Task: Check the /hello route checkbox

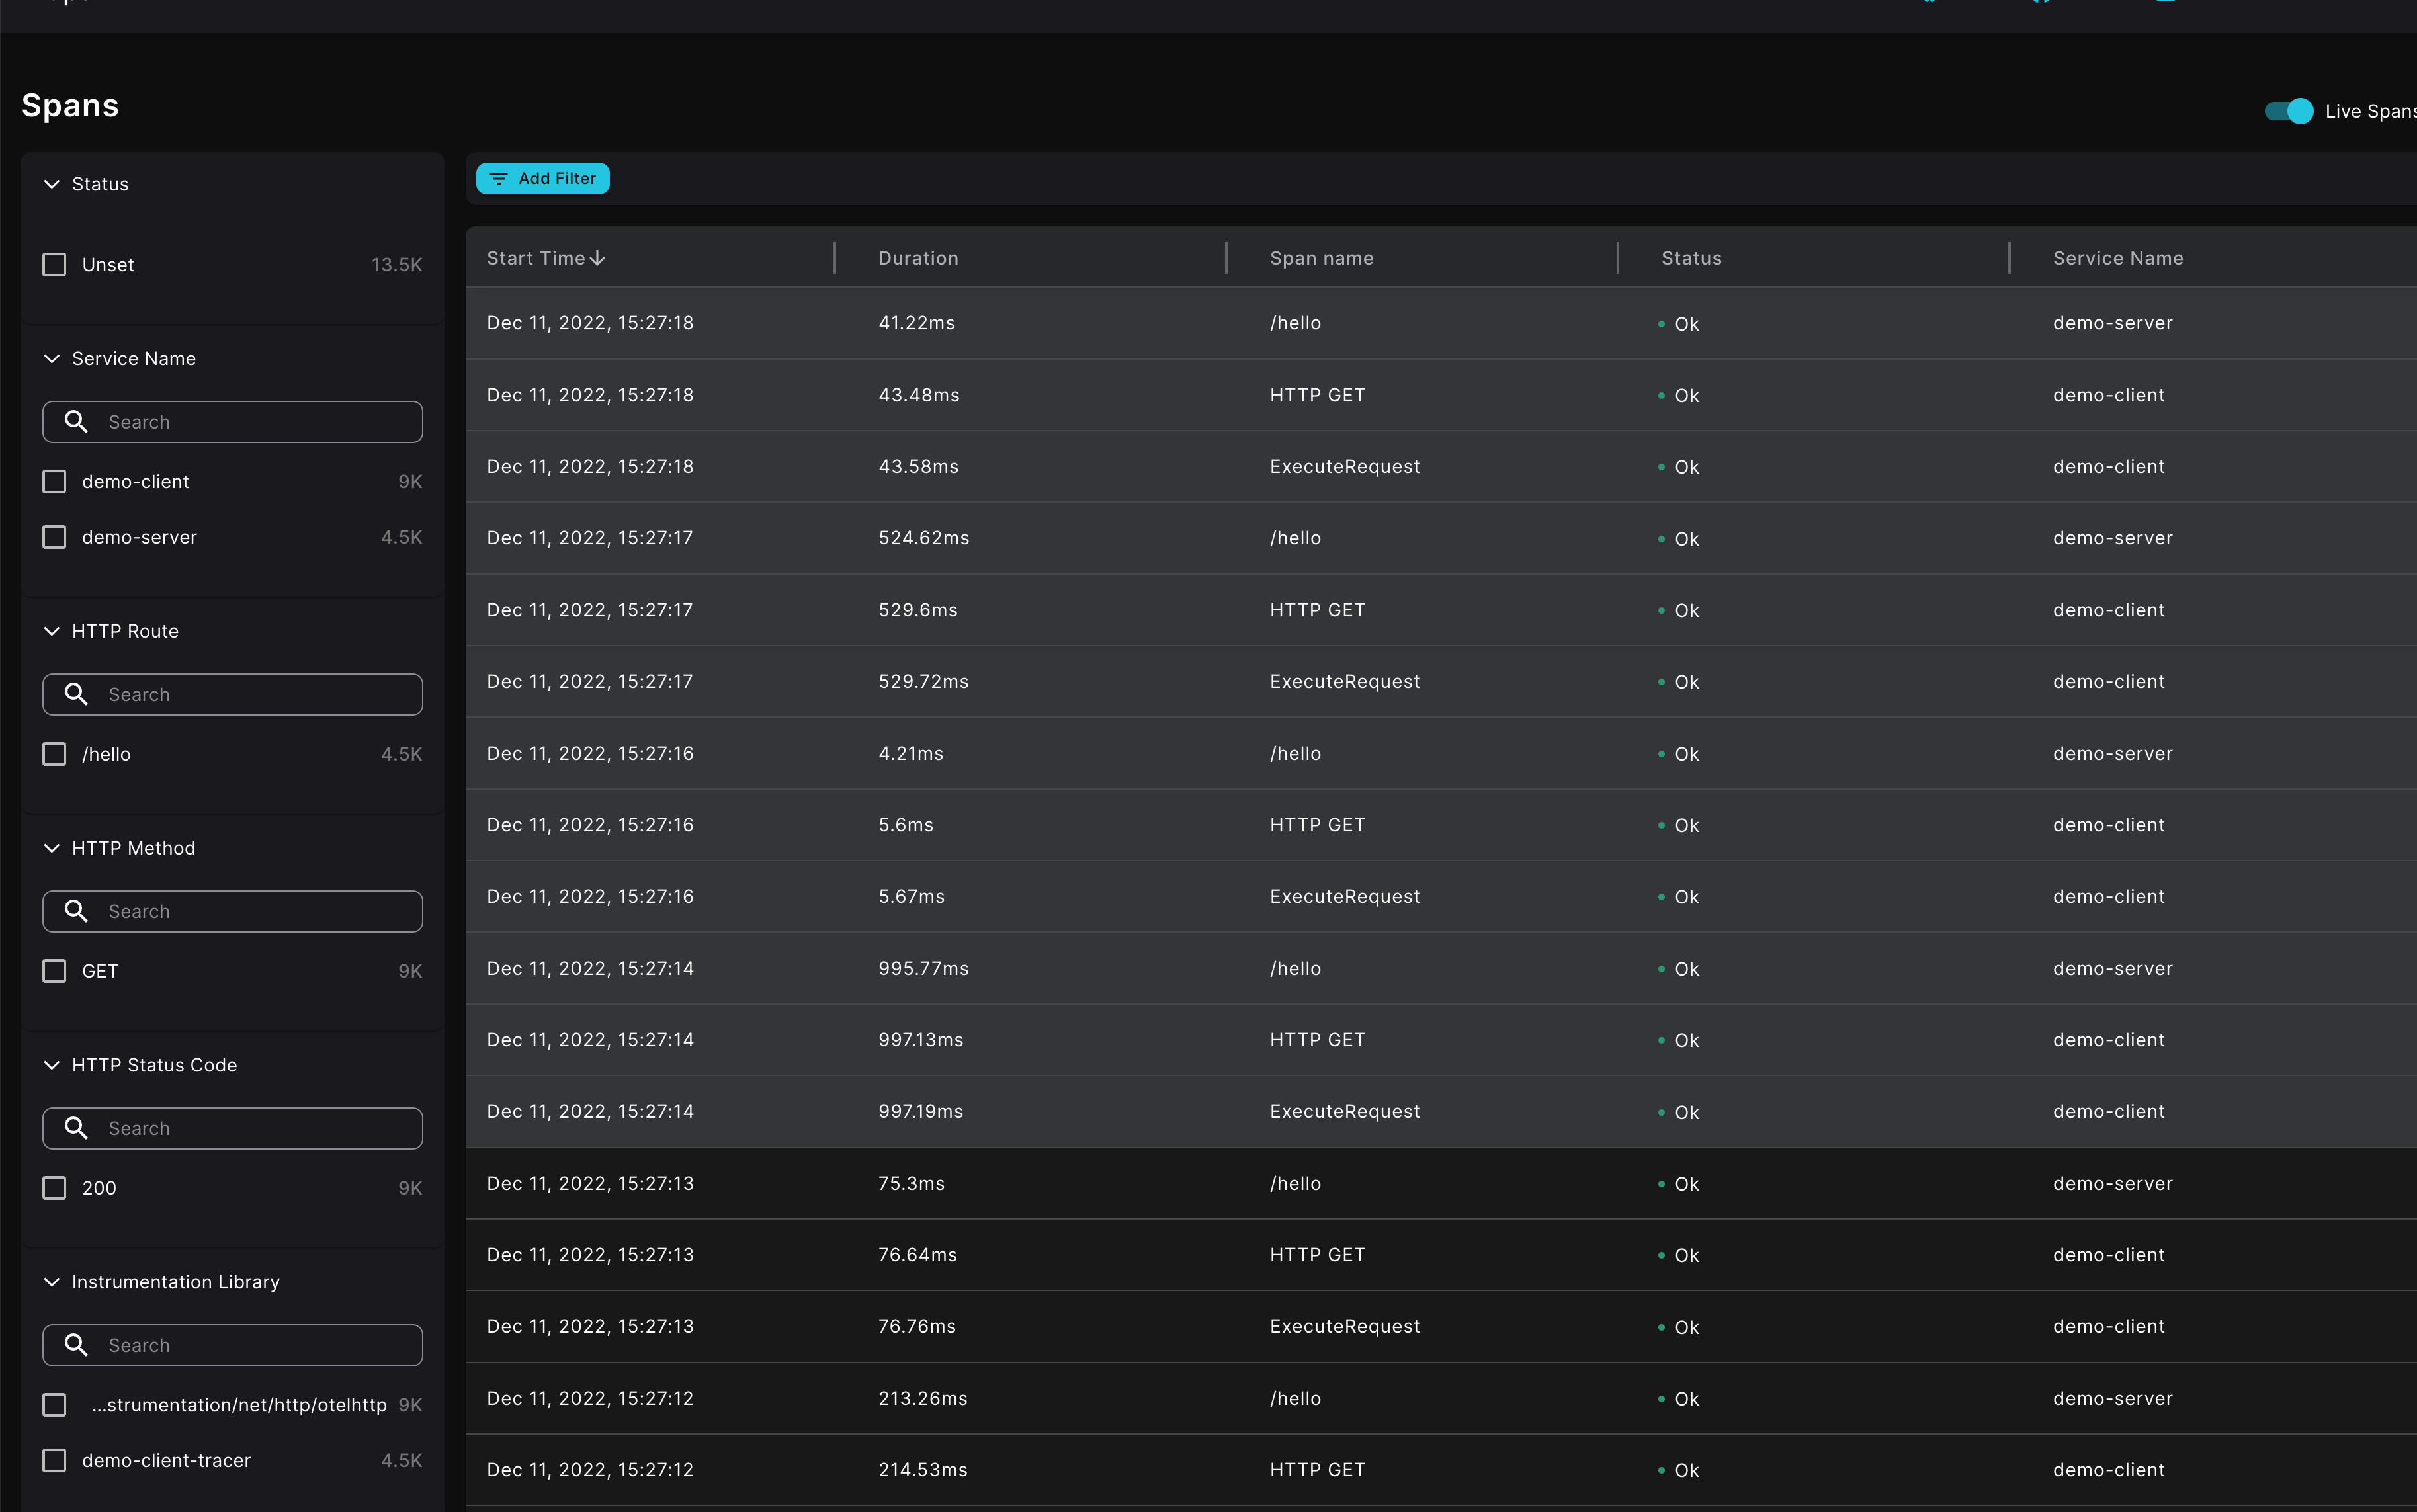Action: click(x=54, y=754)
